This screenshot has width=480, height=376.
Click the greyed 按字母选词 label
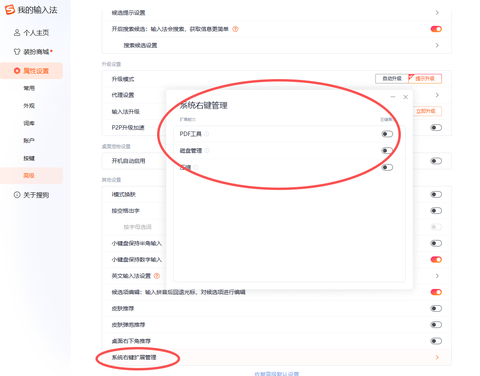coord(137,227)
